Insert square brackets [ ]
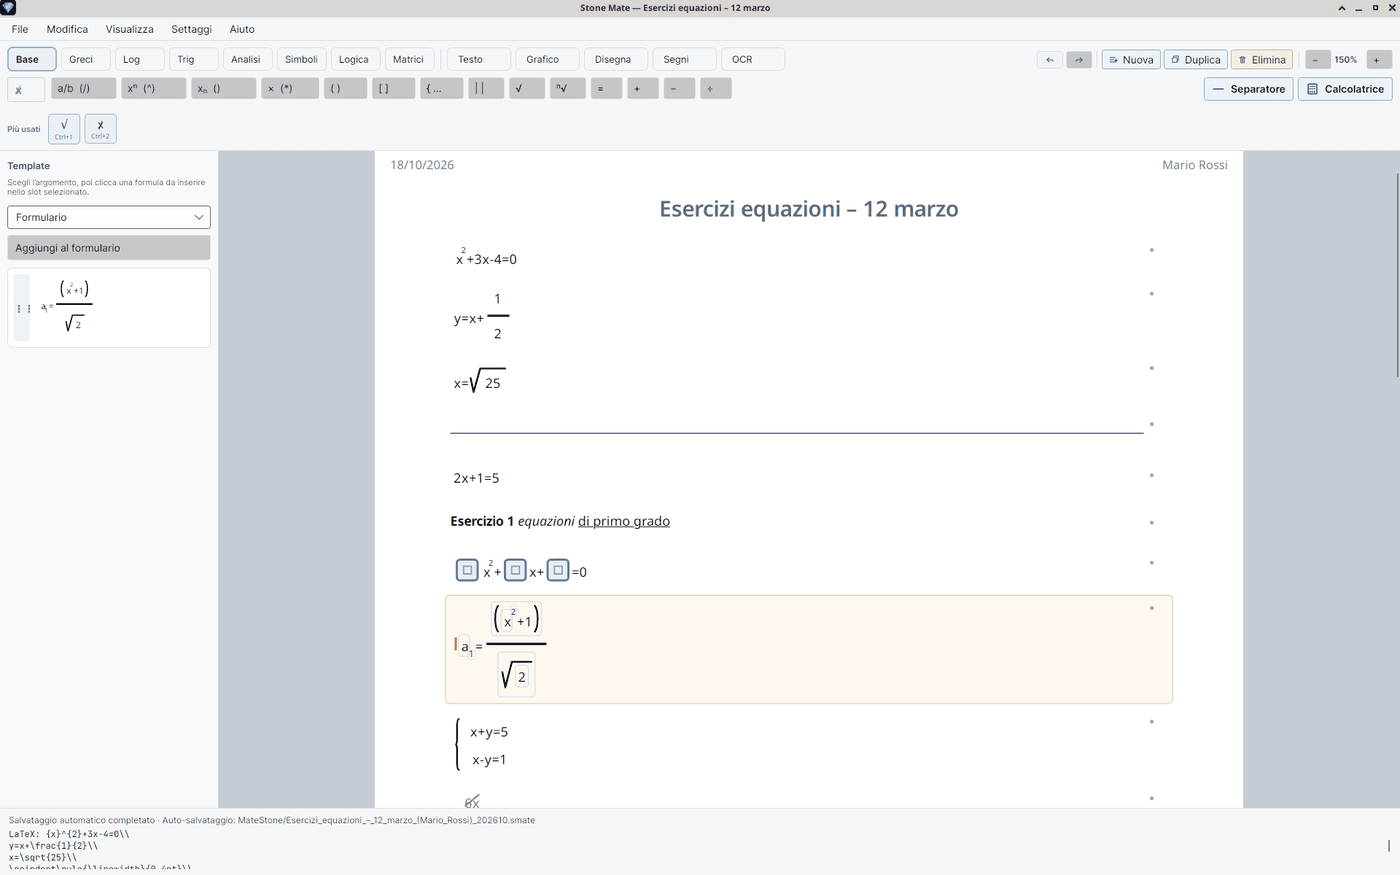The height and width of the screenshot is (875, 1400). tap(393, 89)
